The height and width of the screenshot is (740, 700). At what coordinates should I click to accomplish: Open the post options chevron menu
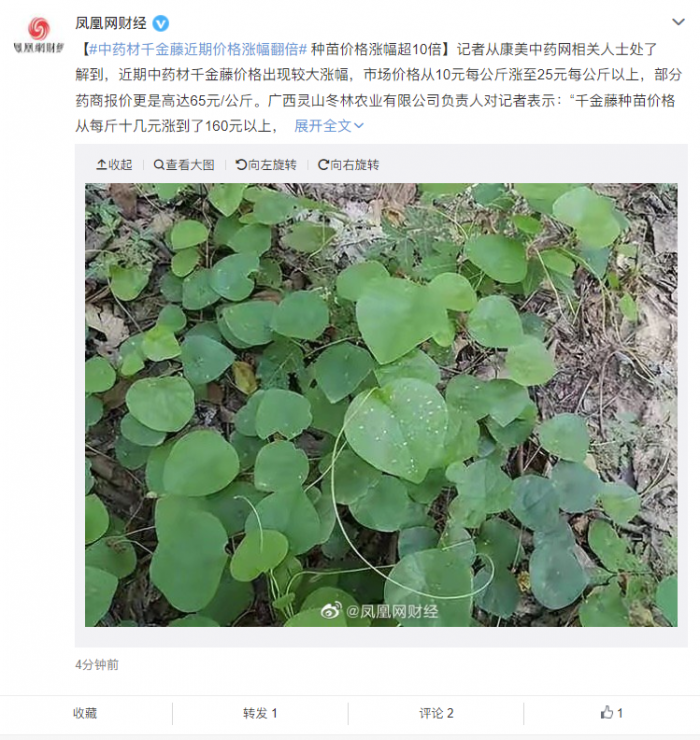click(678, 22)
